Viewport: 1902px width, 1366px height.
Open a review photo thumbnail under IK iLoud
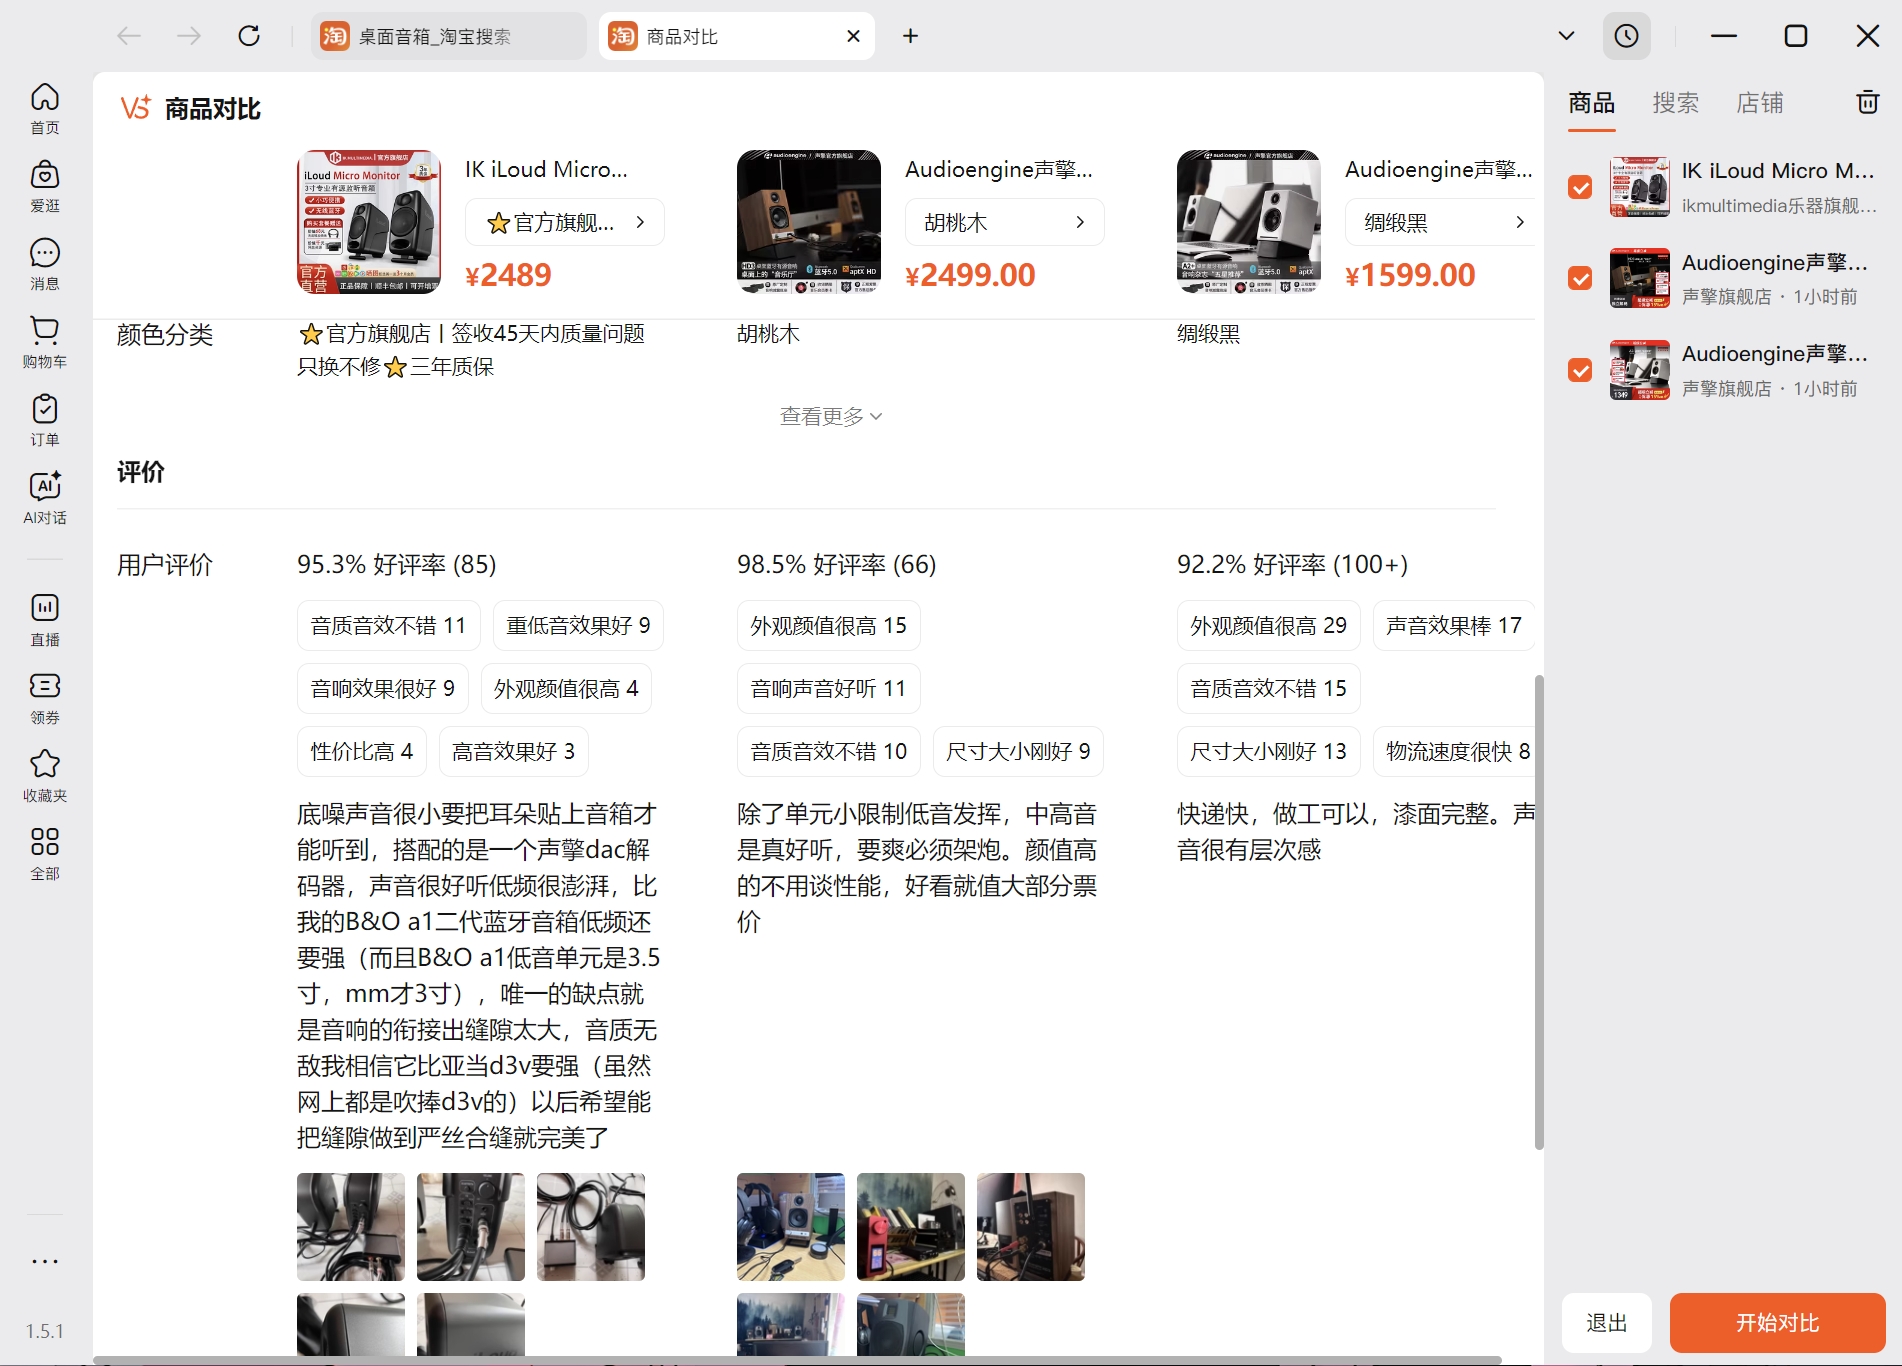(x=350, y=1226)
